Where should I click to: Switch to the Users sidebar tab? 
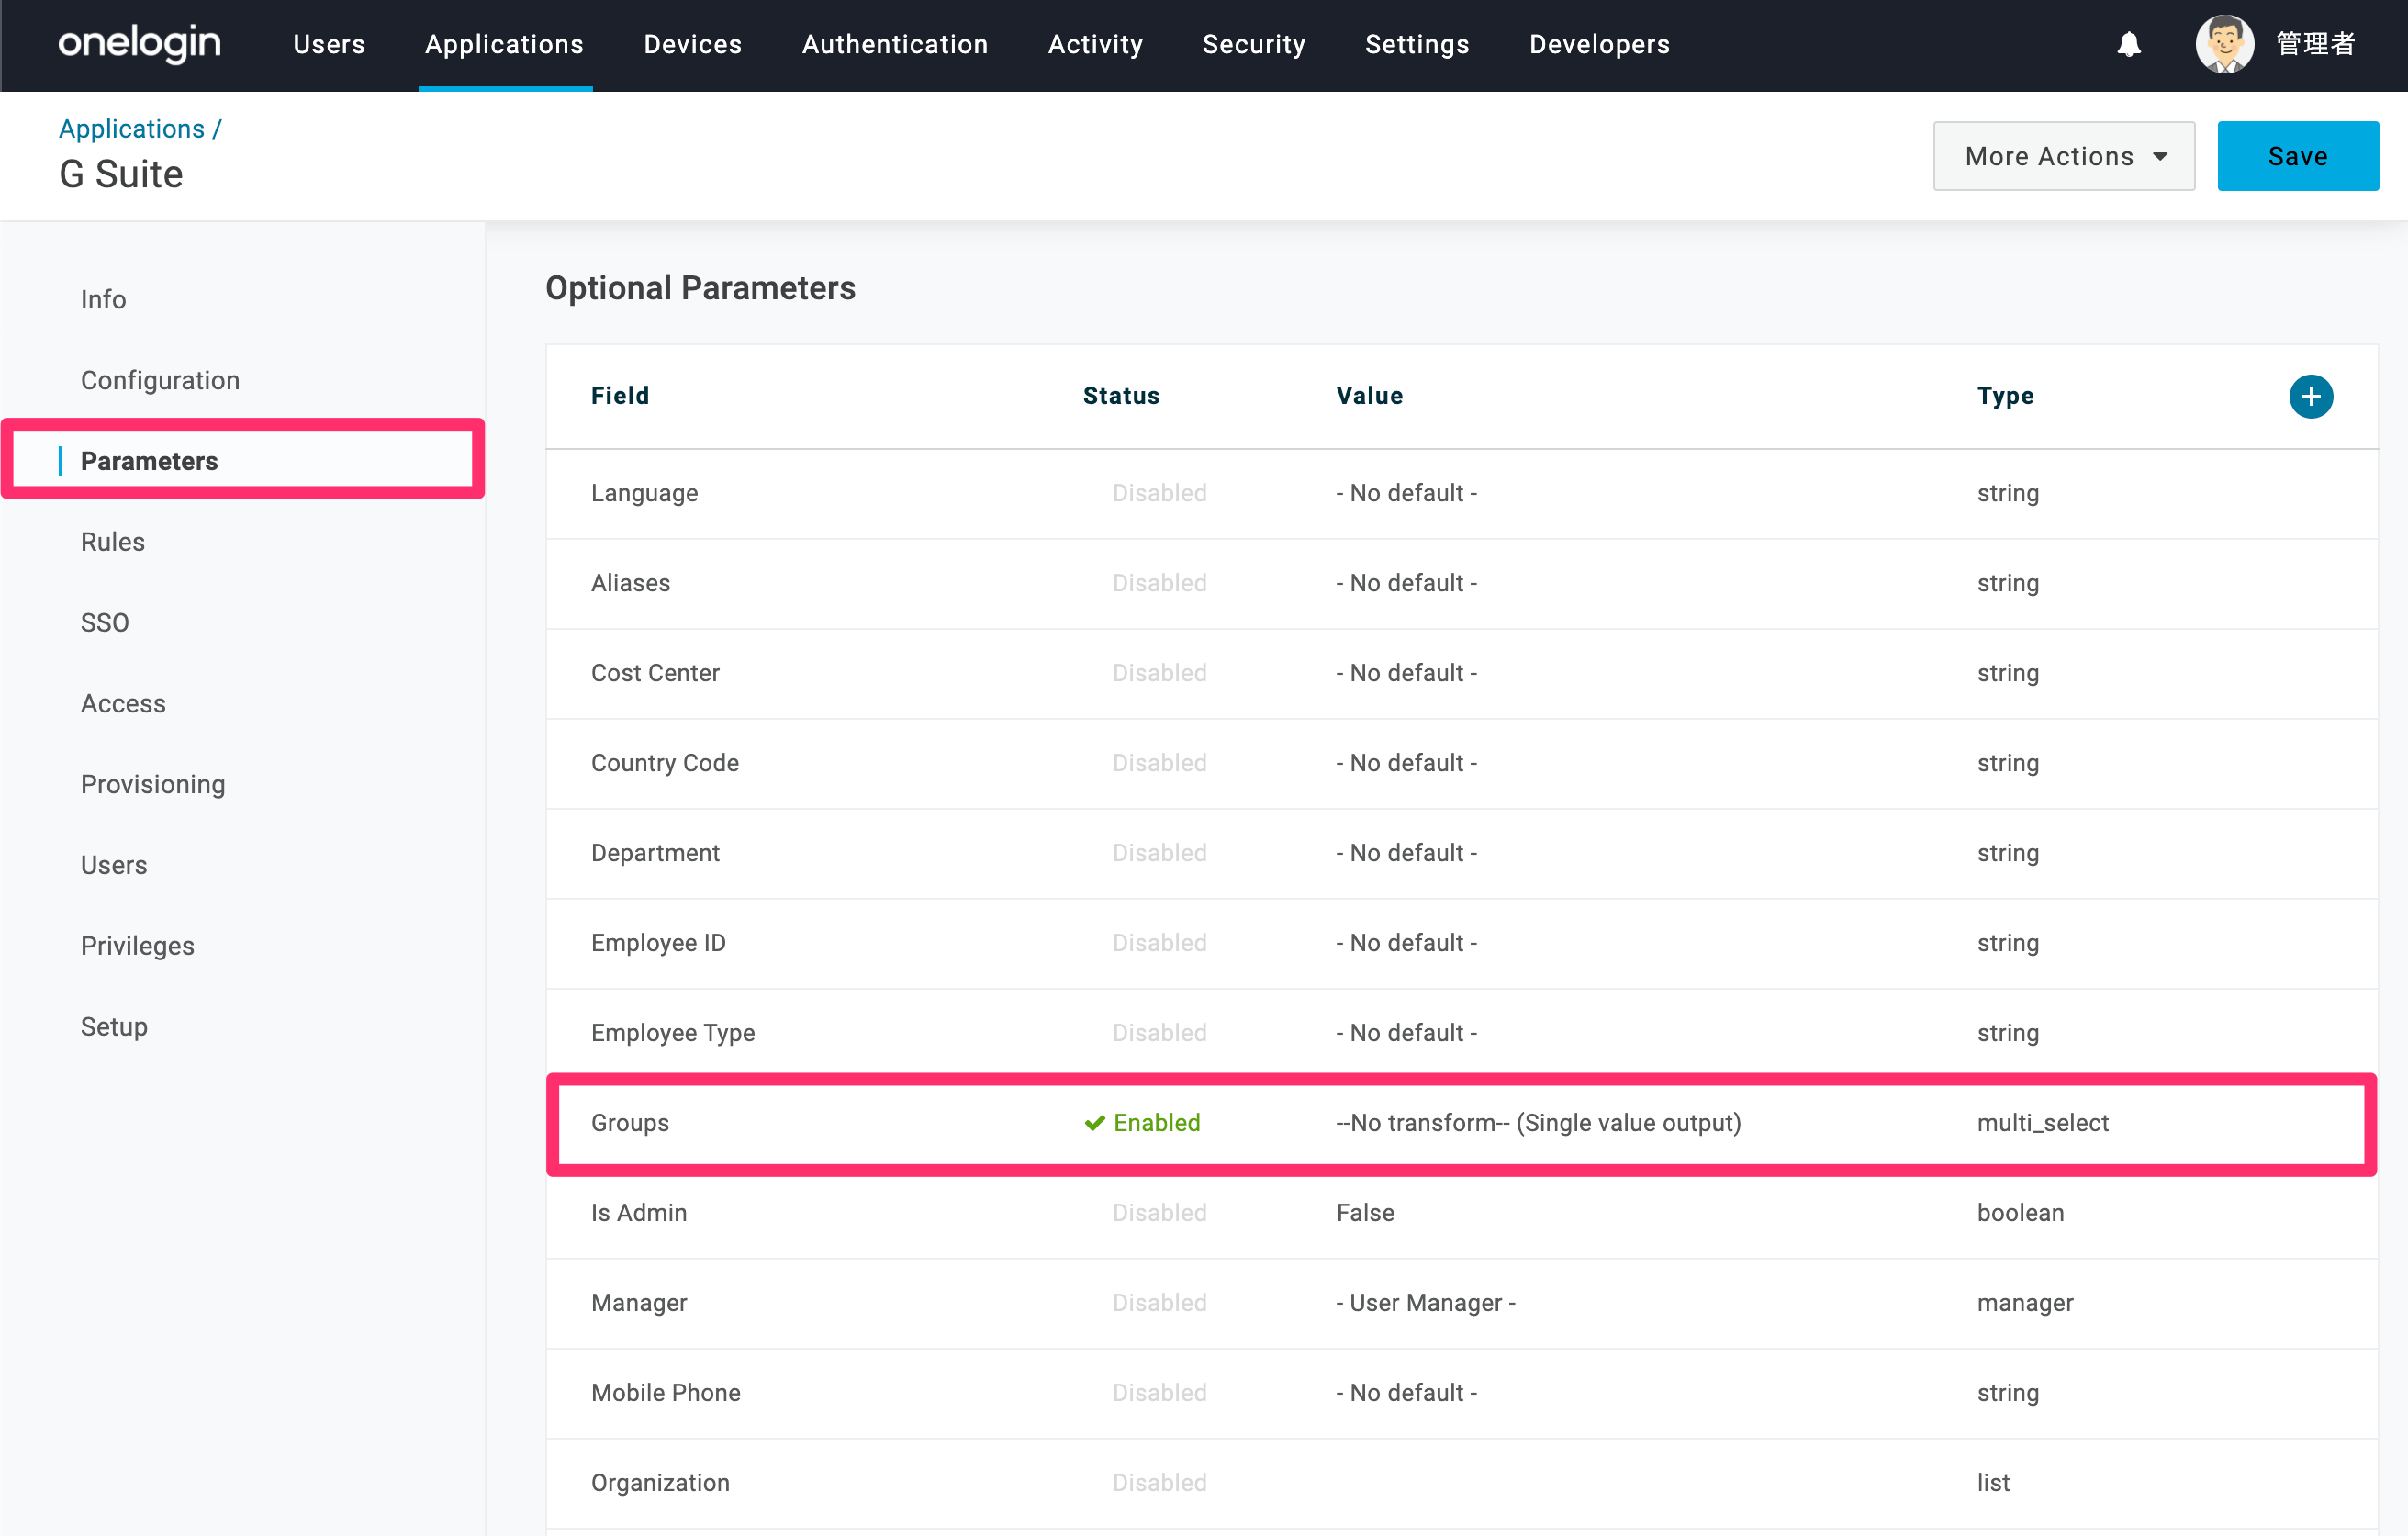(x=114, y=865)
